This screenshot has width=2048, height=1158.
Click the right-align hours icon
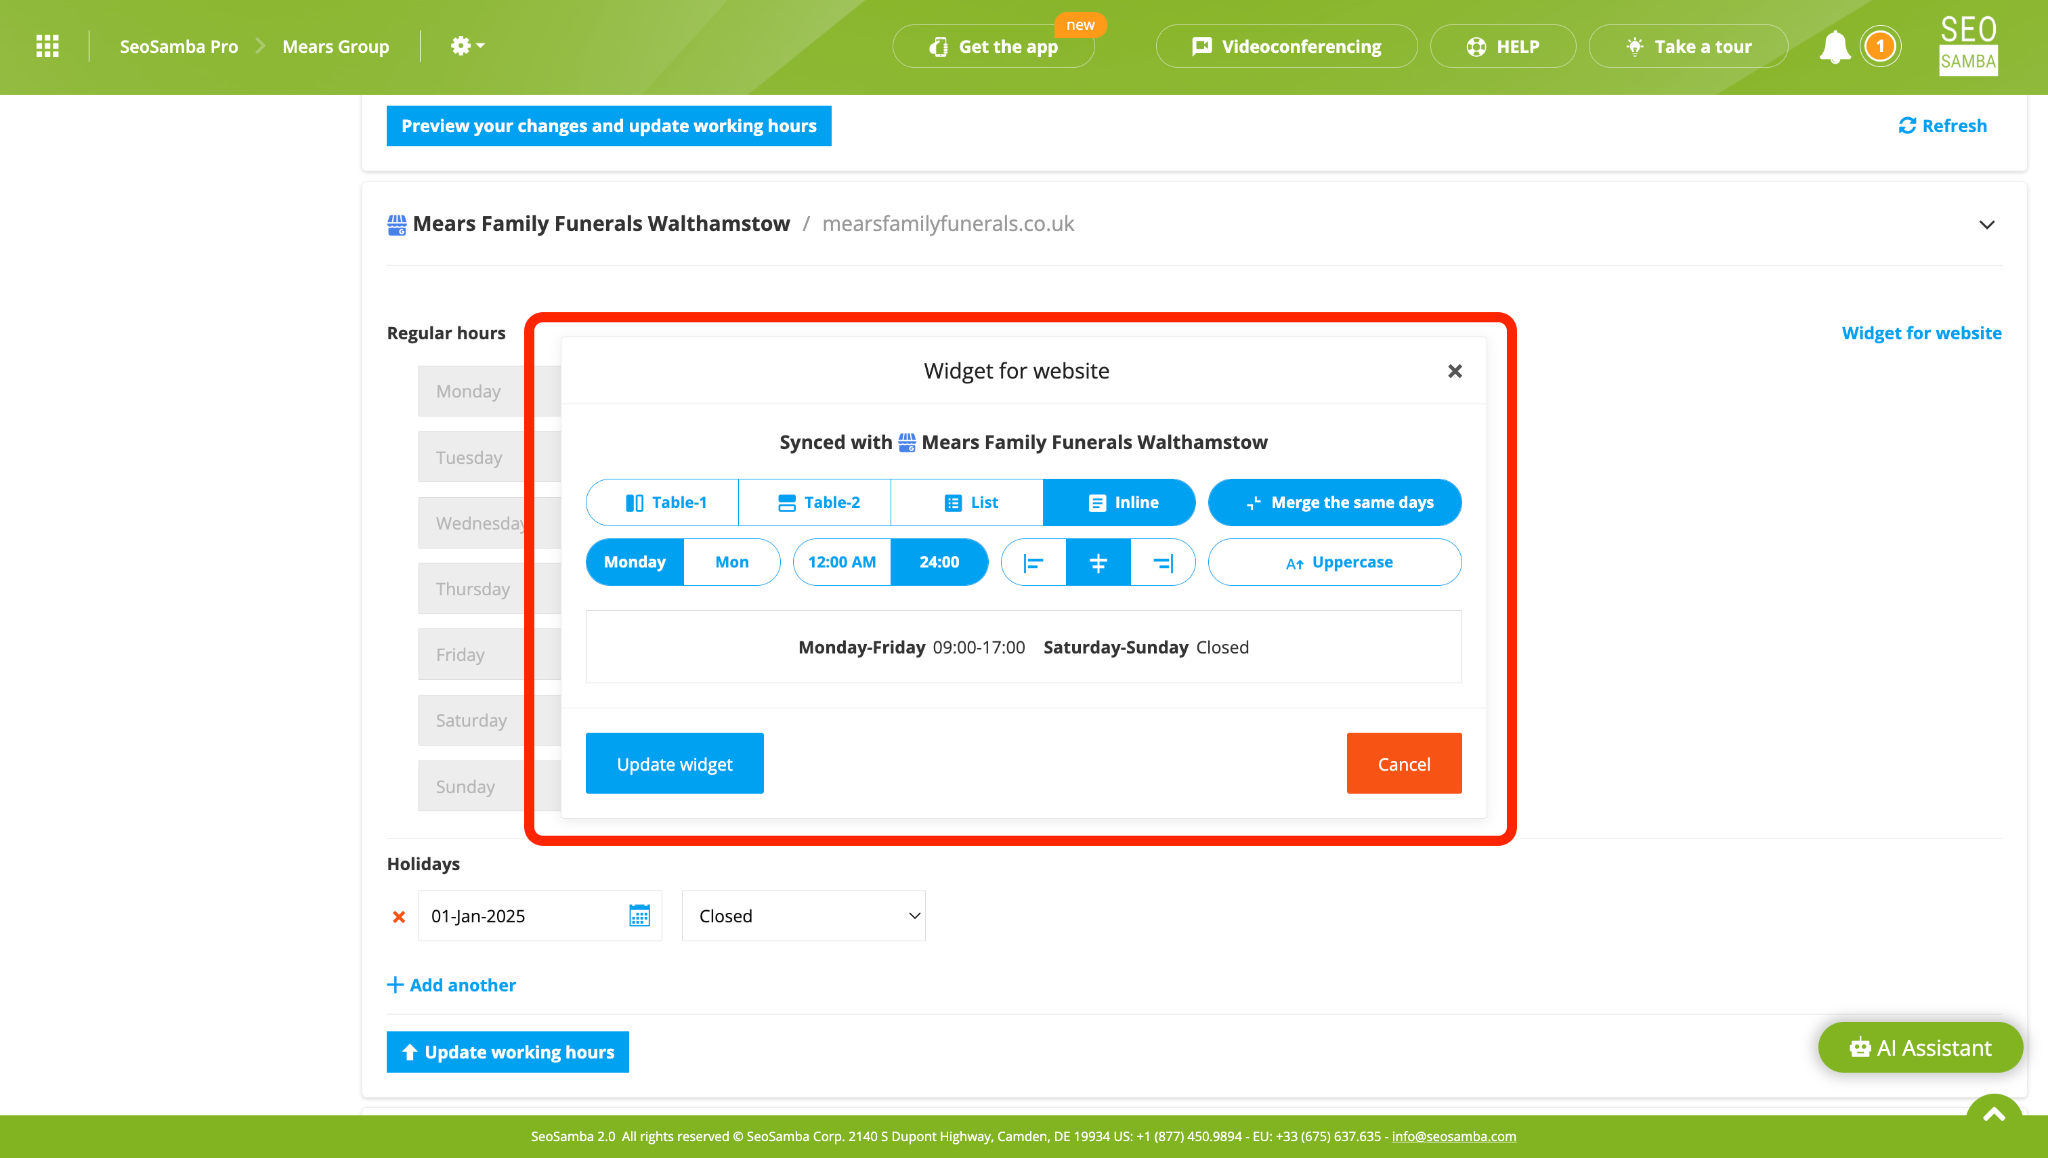tap(1163, 561)
